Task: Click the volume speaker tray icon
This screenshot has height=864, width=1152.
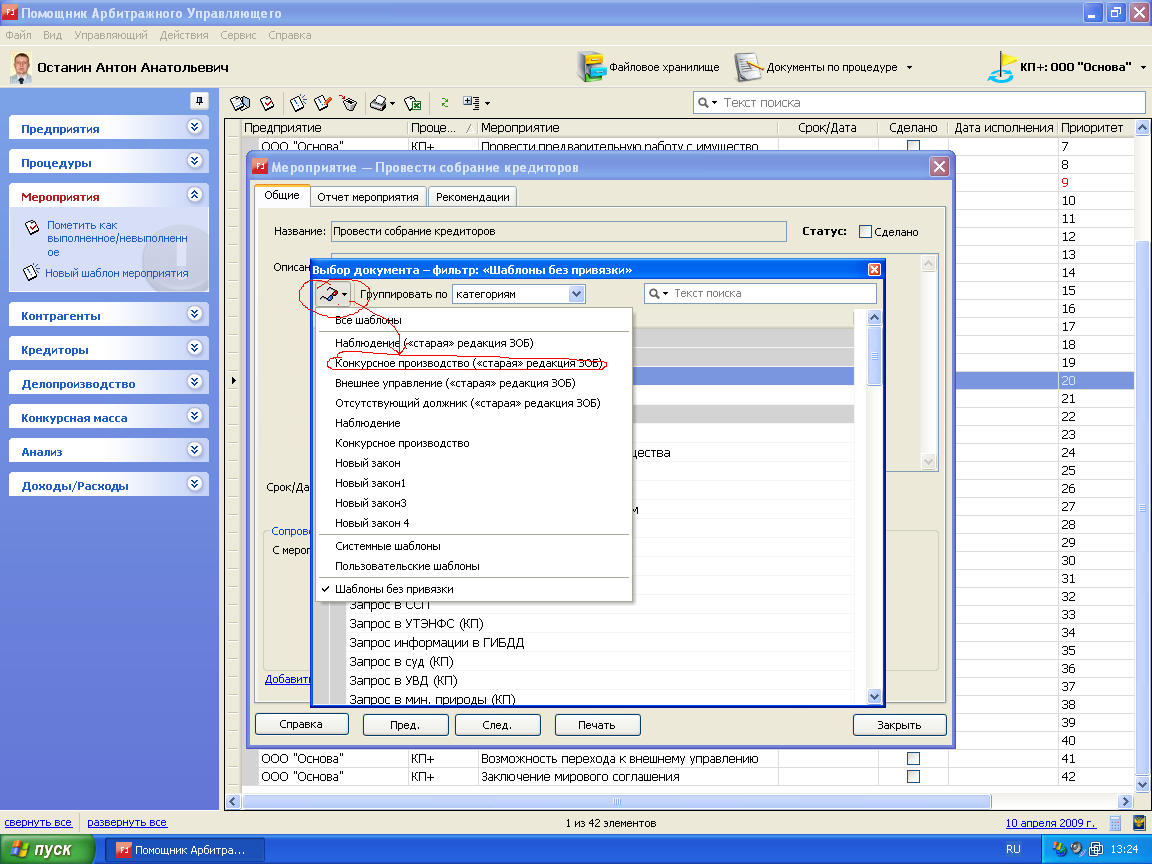Action: pyautogui.click(x=1077, y=849)
